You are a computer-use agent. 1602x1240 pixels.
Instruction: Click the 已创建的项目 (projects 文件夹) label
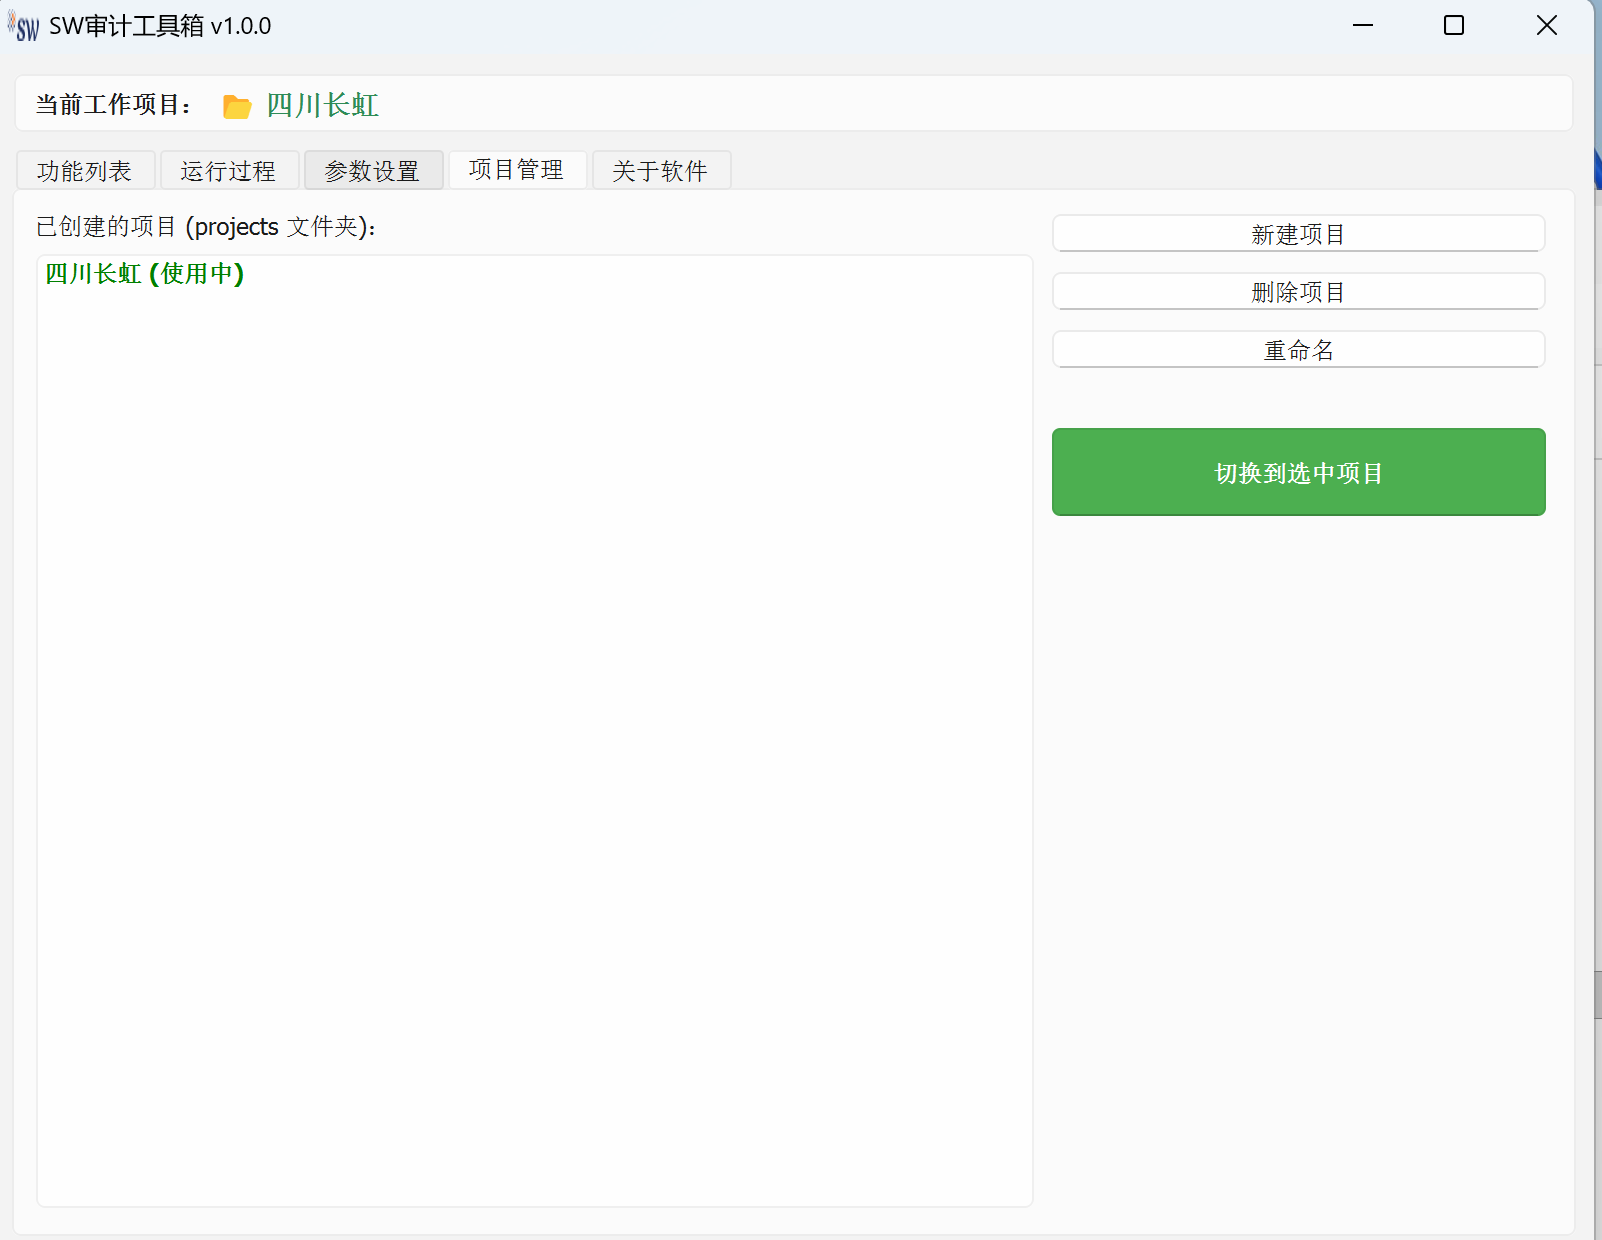(206, 227)
